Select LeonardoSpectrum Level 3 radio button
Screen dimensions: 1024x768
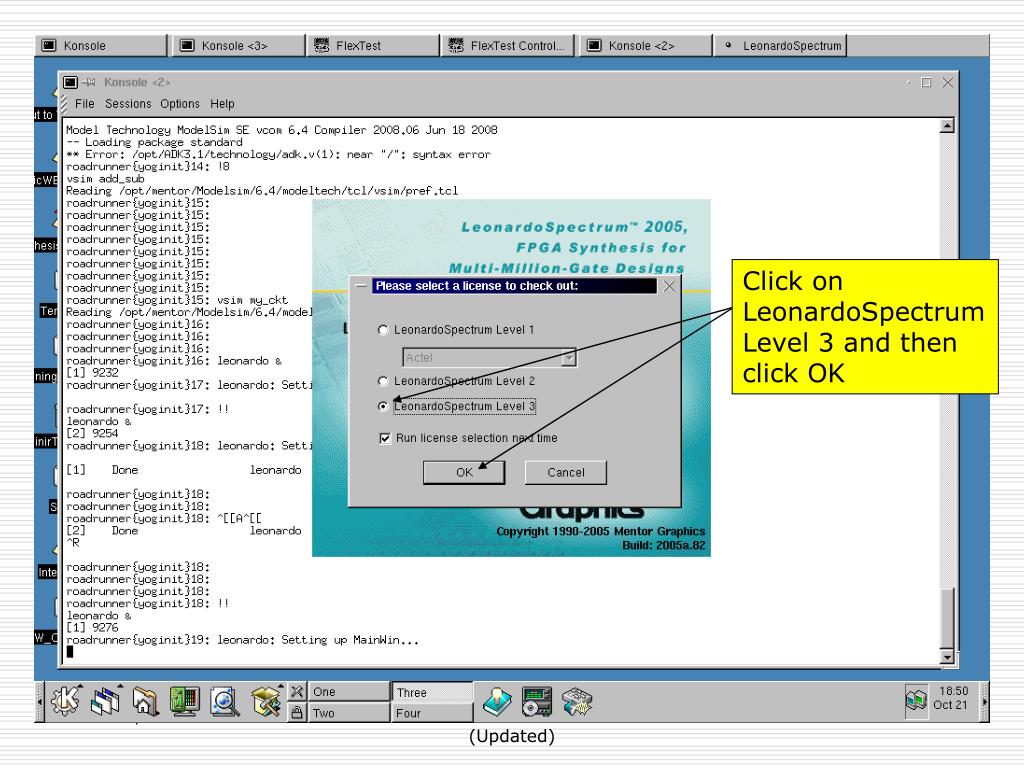tap(383, 406)
